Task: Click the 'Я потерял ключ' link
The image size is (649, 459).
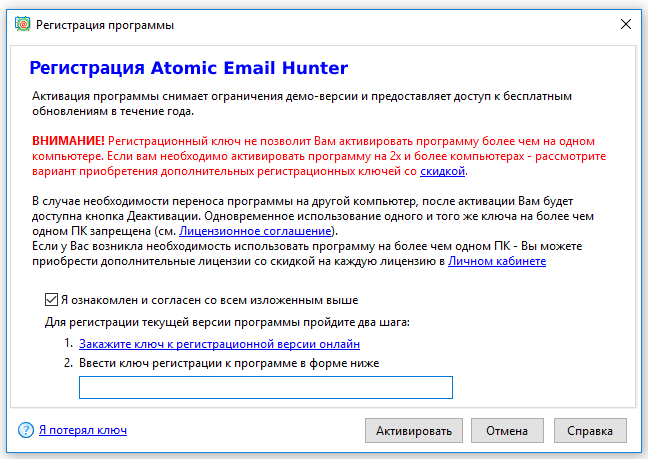Action: coord(83,430)
